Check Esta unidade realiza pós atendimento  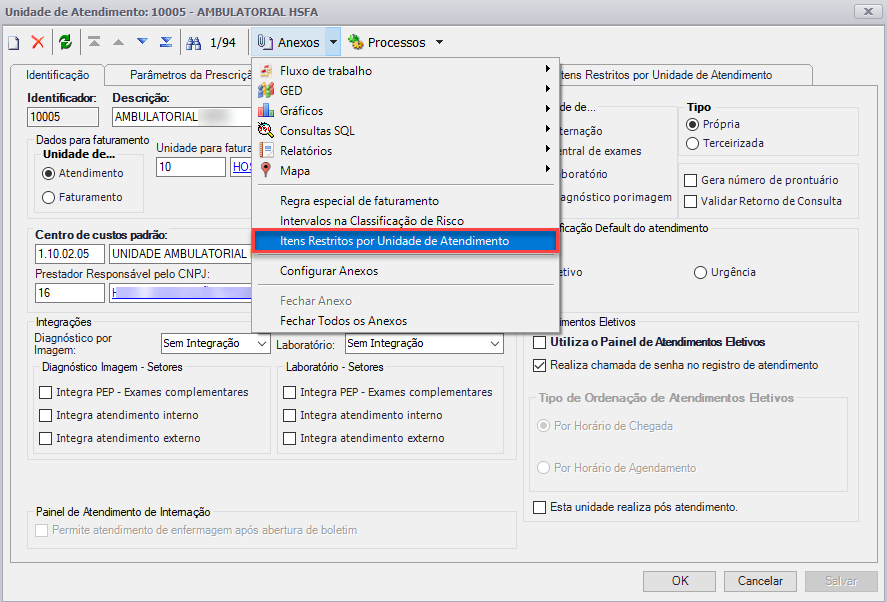coord(540,507)
